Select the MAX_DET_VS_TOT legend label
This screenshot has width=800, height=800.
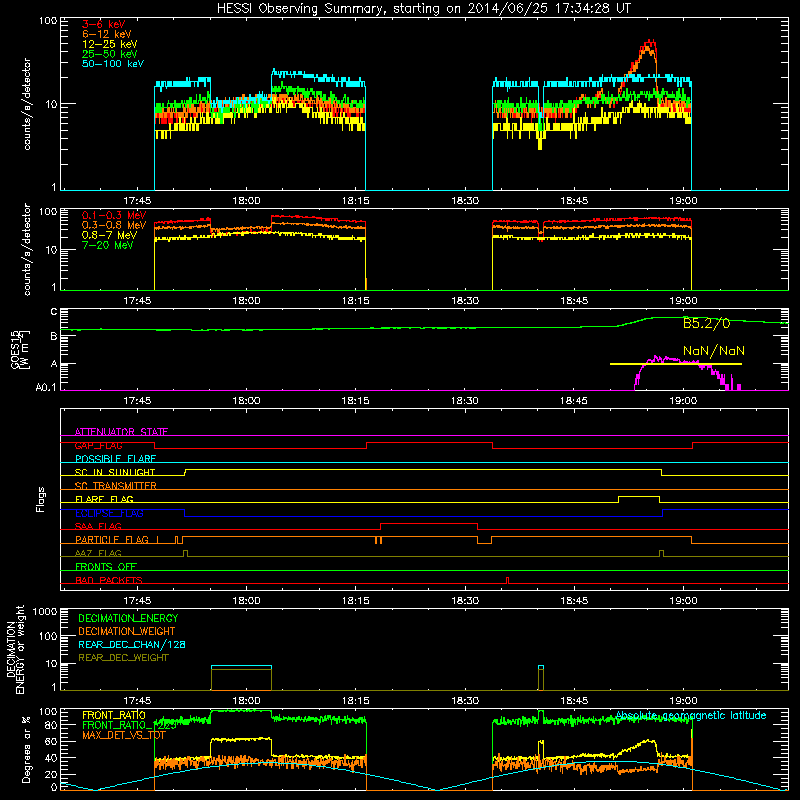(x=123, y=735)
